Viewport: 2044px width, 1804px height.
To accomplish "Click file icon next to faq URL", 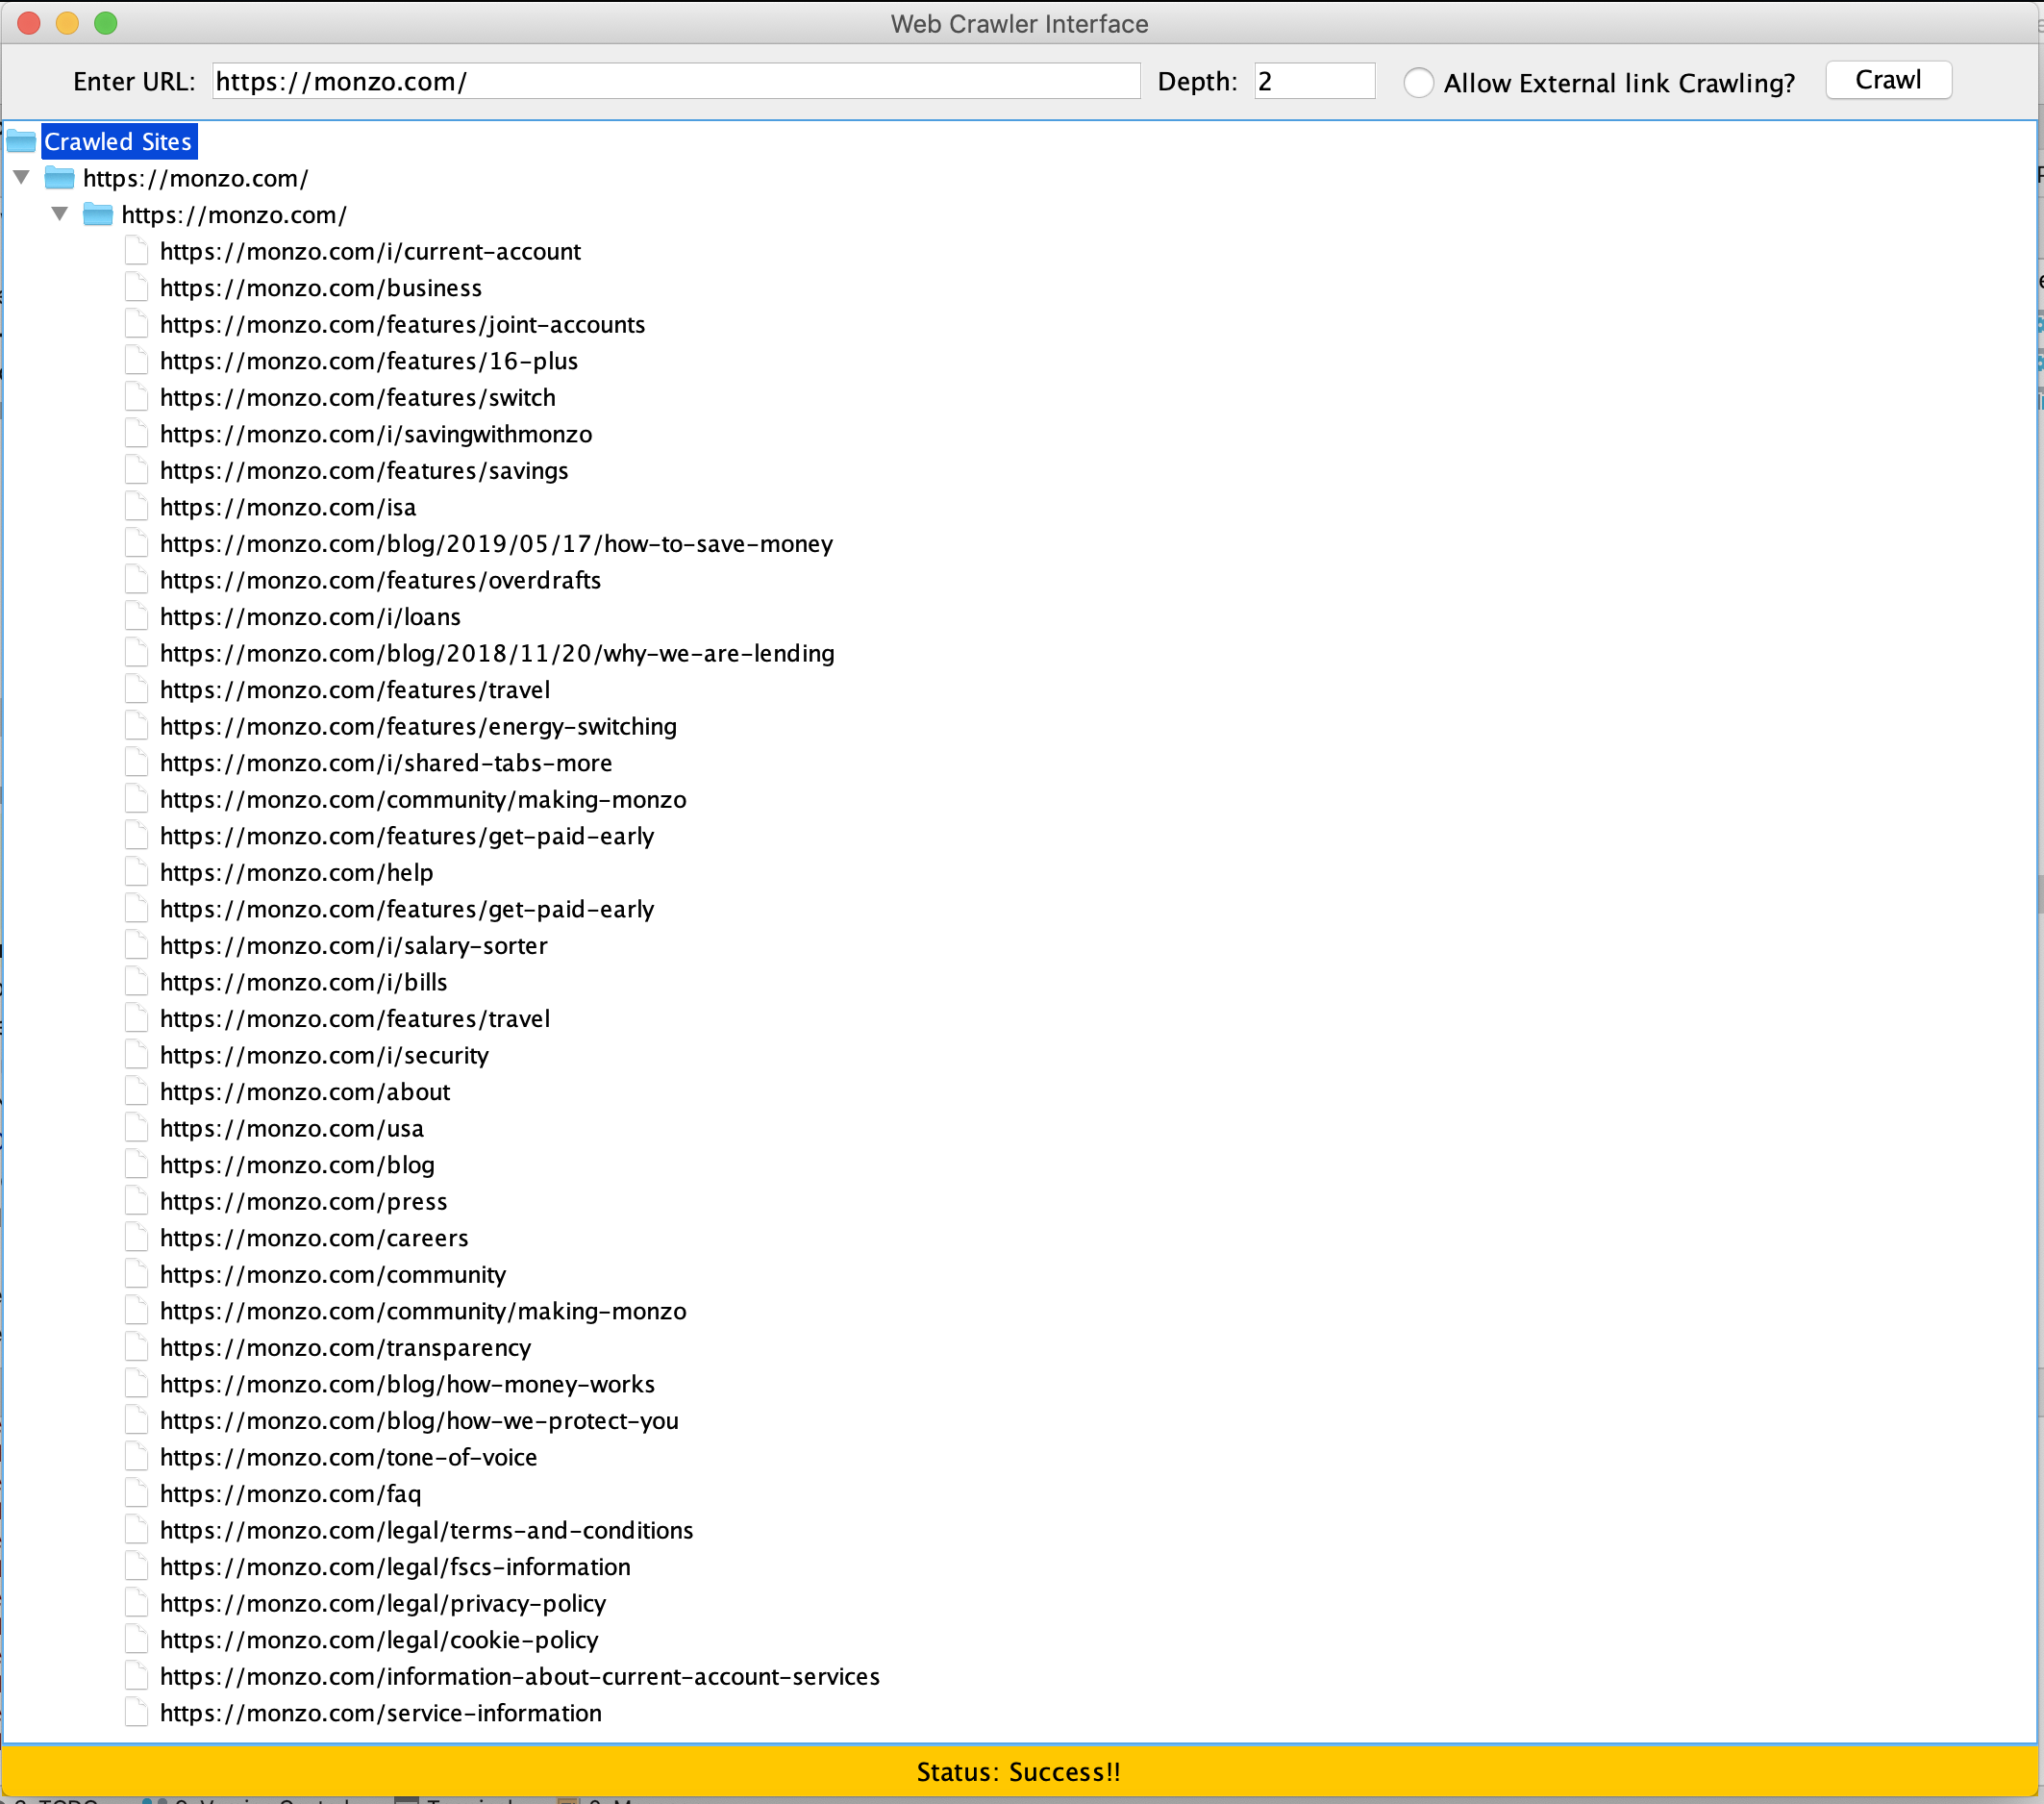I will point(137,1493).
